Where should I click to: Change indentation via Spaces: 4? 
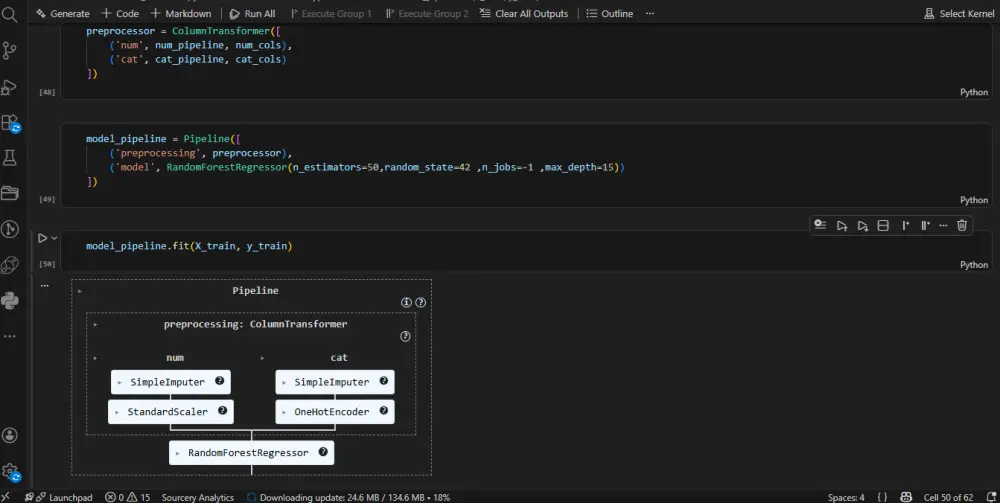(x=846, y=497)
